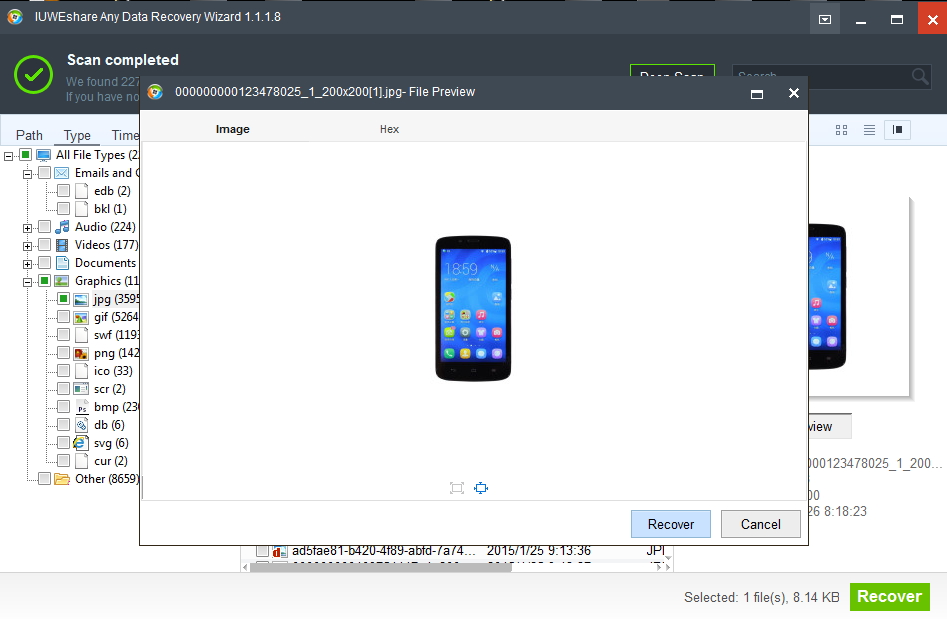Image resolution: width=947 pixels, height=619 pixels.
Task: Click the Audio category music icon
Action: click(62, 227)
